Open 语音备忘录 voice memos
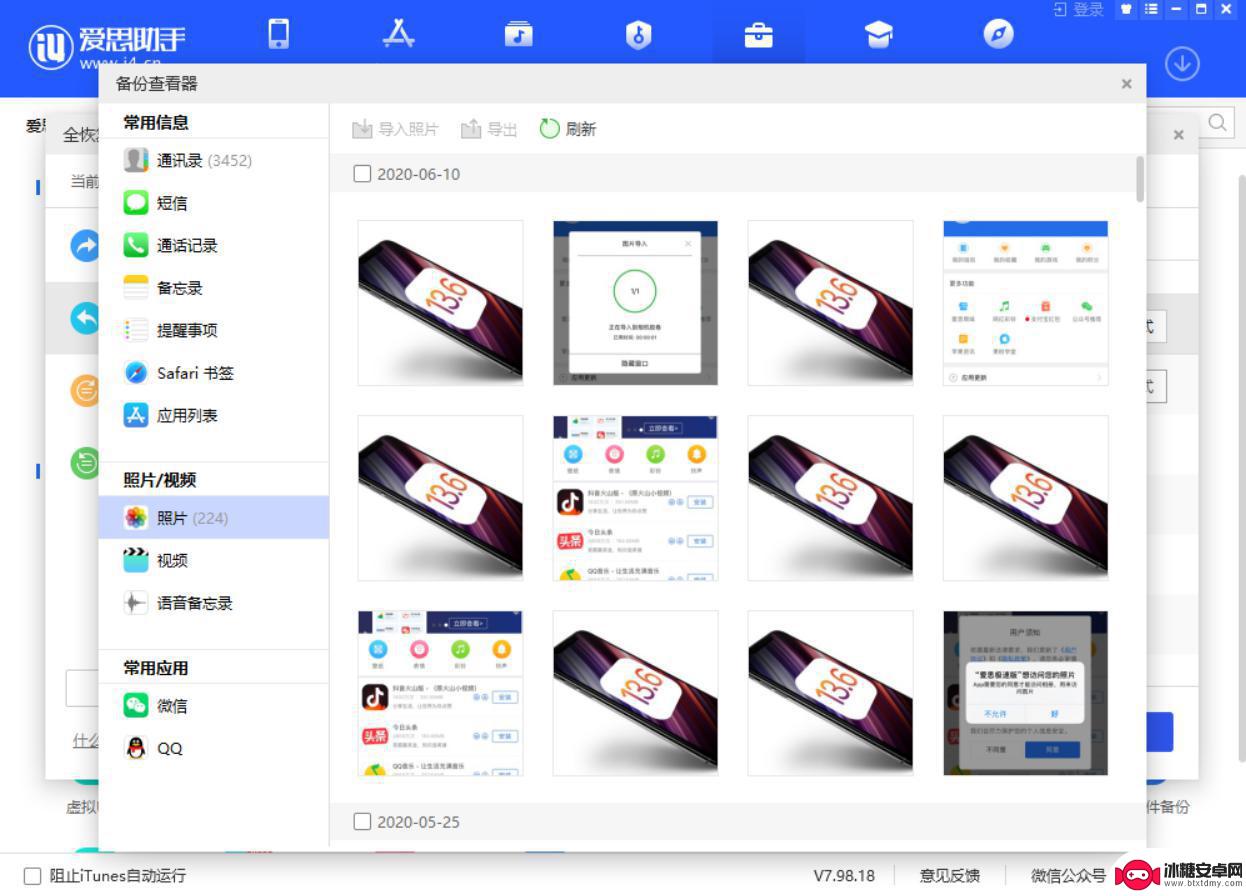The width and height of the screenshot is (1246, 896). pos(213,603)
